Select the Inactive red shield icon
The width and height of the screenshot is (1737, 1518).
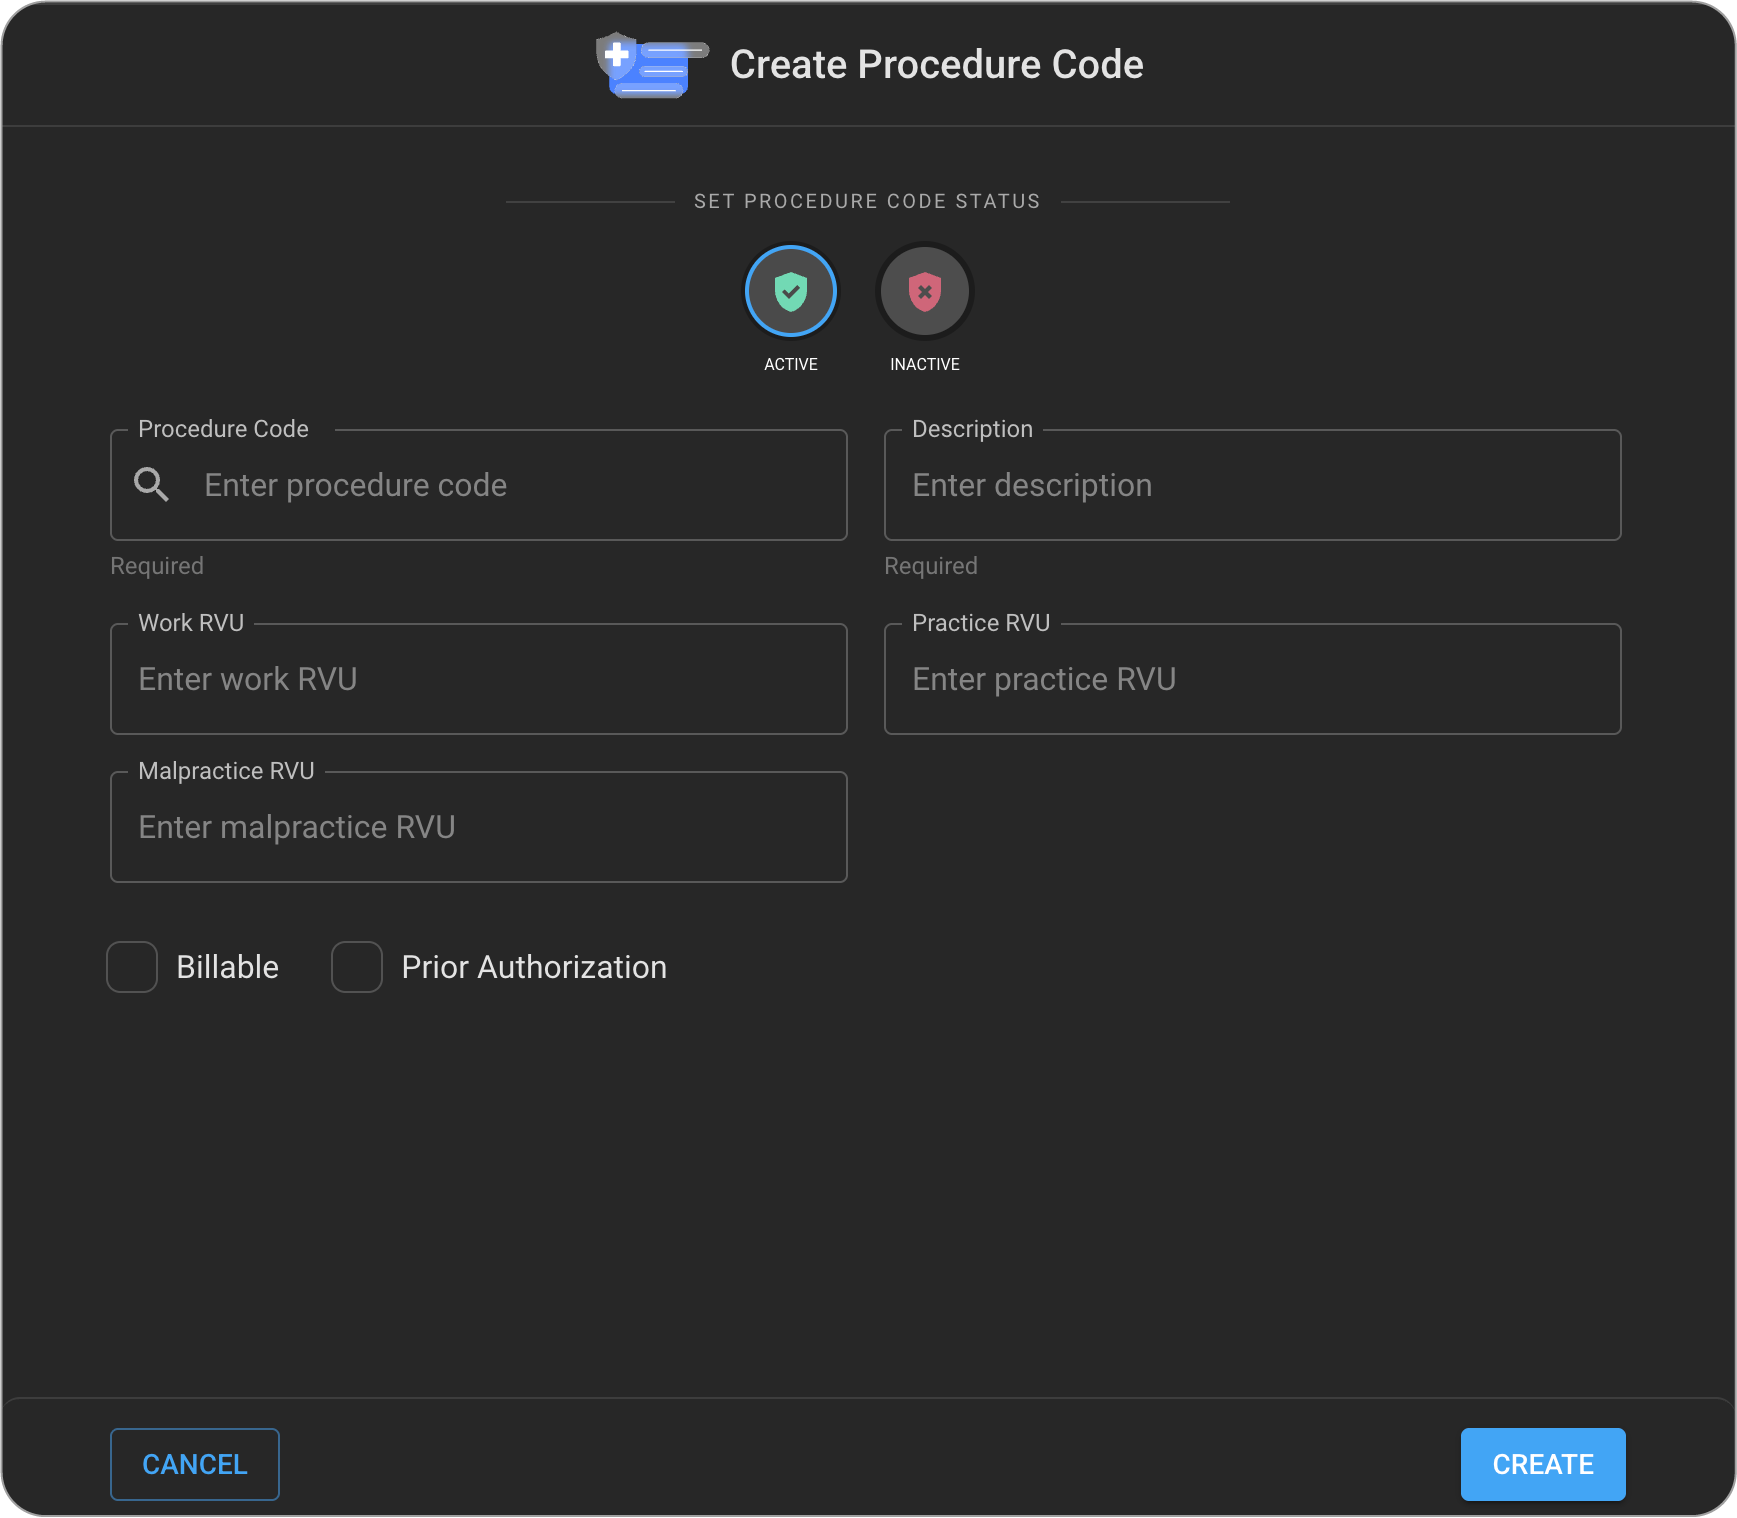coord(924,291)
